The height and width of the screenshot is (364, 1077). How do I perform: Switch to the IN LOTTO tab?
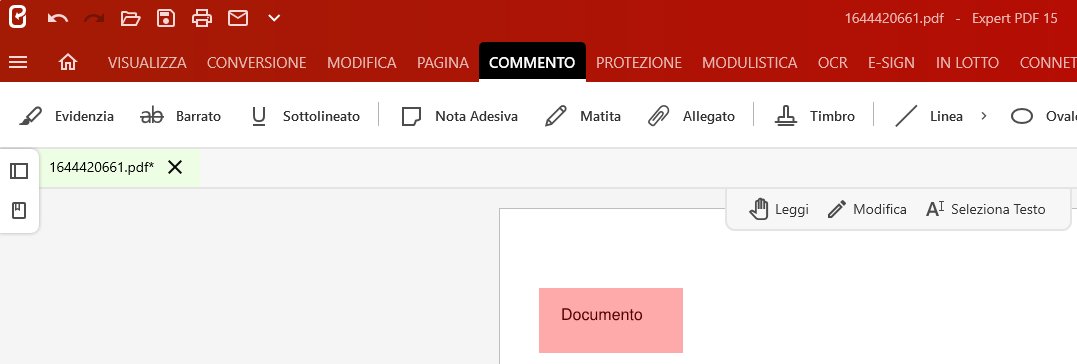tap(967, 62)
